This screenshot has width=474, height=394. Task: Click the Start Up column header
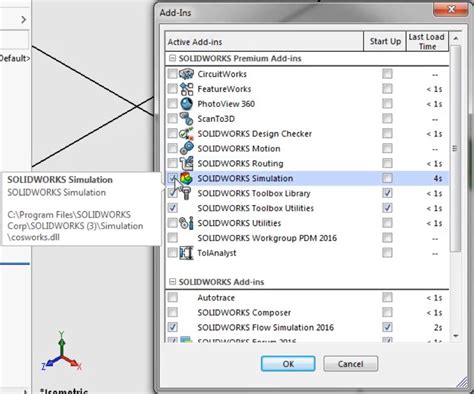coord(385,42)
